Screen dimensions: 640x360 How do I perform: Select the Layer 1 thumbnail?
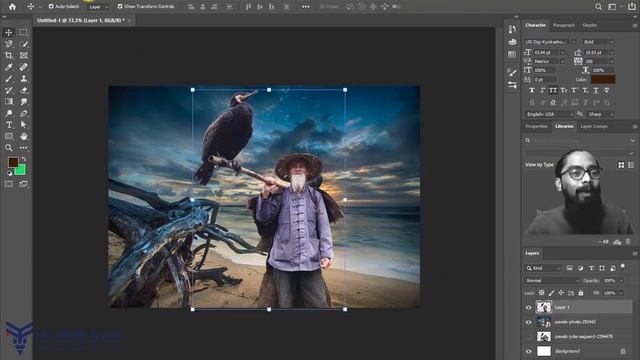pos(543,307)
